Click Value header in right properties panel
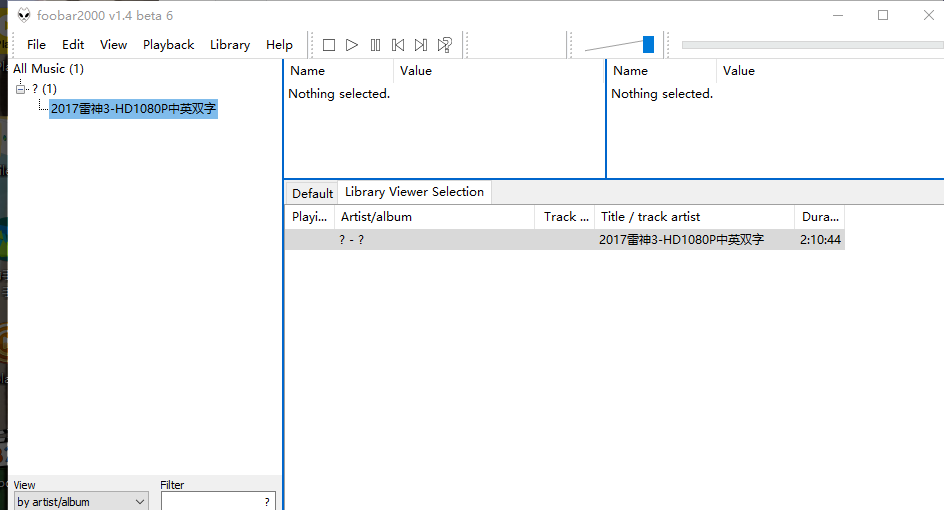 [x=831, y=71]
